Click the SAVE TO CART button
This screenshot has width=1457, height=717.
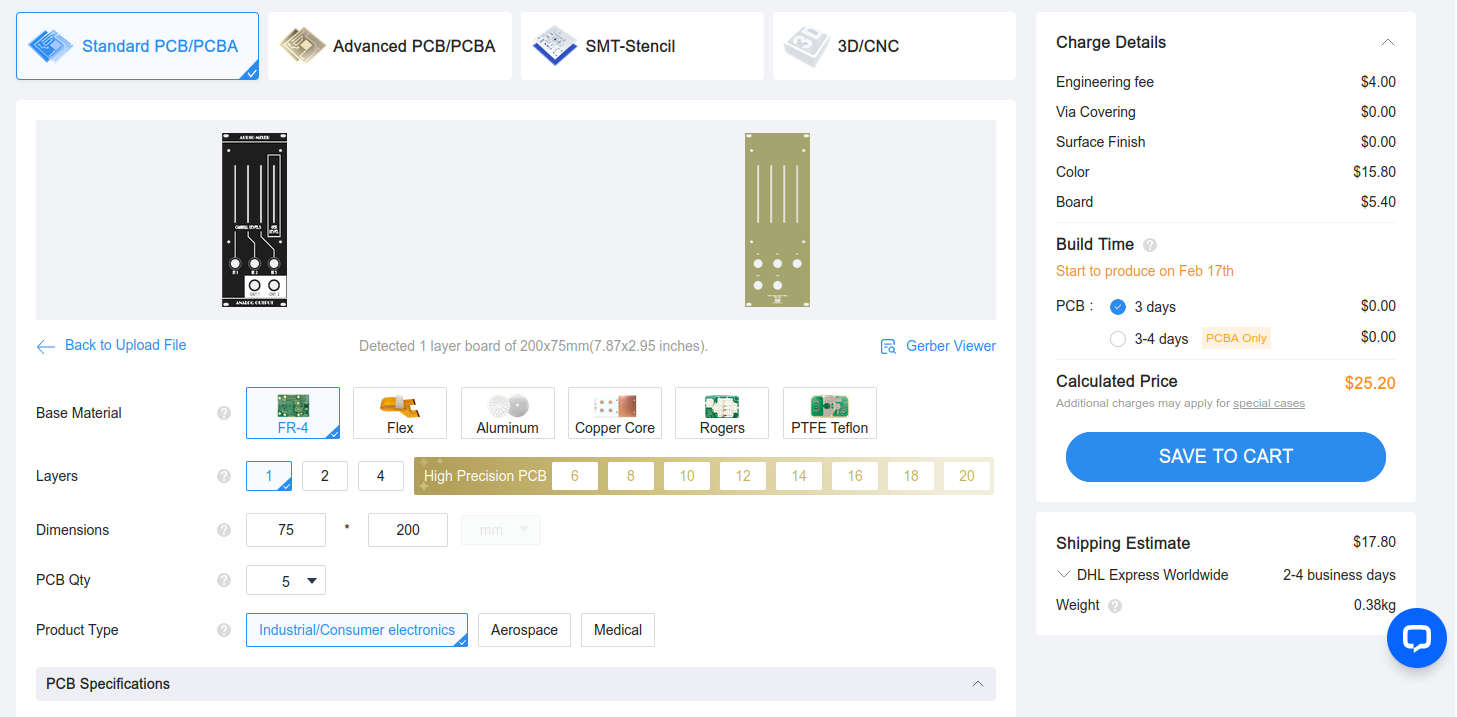pyautogui.click(x=1225, y=457)
